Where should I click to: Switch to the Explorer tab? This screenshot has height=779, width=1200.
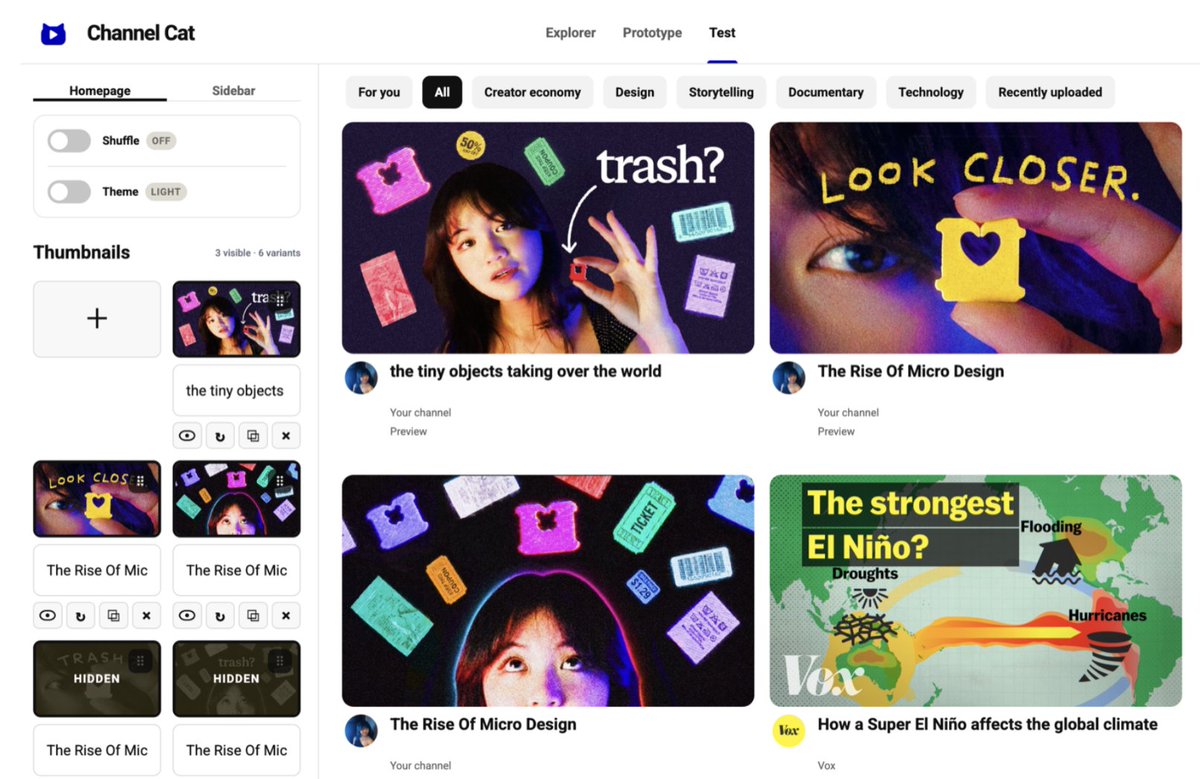click(x=571, y=33)
